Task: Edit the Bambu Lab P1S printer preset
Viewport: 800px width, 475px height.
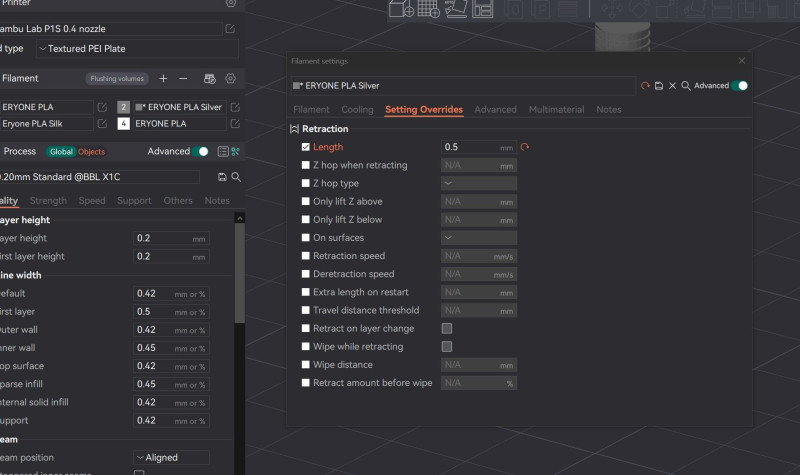Action: point(230,29)
